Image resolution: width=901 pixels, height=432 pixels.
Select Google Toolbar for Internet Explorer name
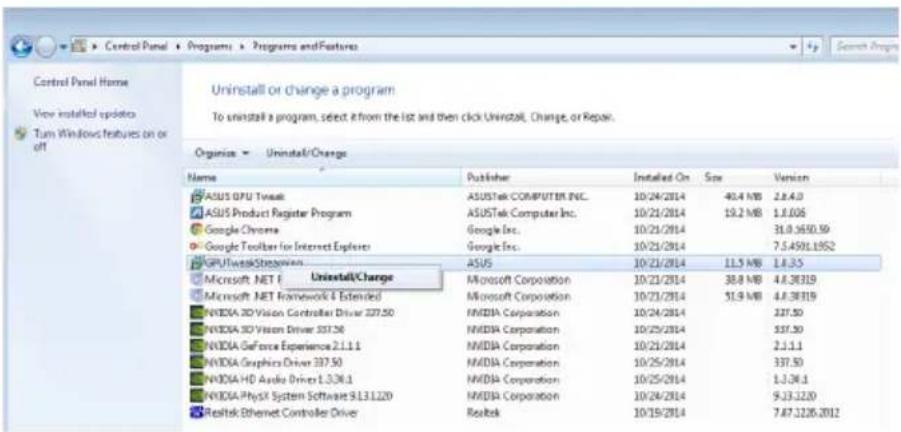(287, 246)
